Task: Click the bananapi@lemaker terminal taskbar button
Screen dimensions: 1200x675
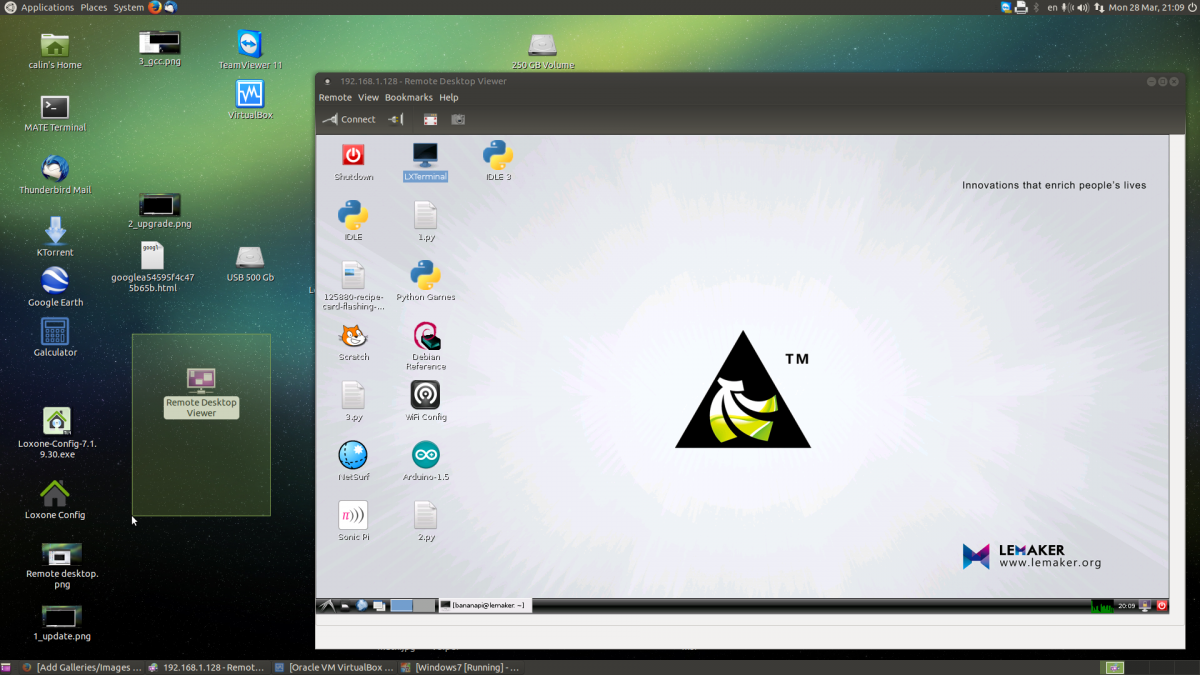Action: click(485, 605)
